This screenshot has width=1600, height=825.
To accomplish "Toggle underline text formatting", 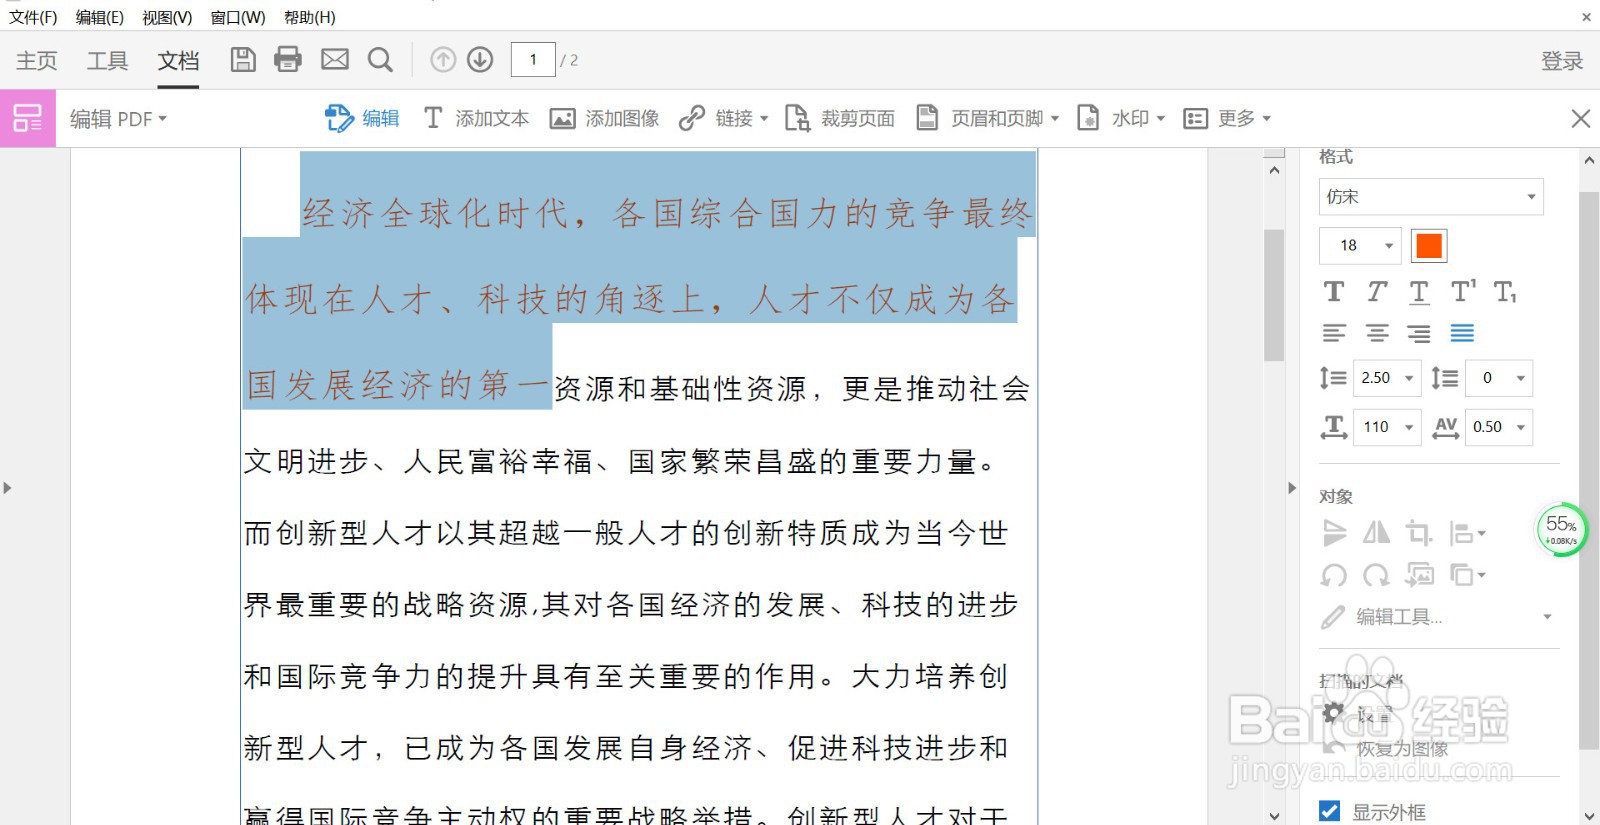I will click(x=1419, y=292).
